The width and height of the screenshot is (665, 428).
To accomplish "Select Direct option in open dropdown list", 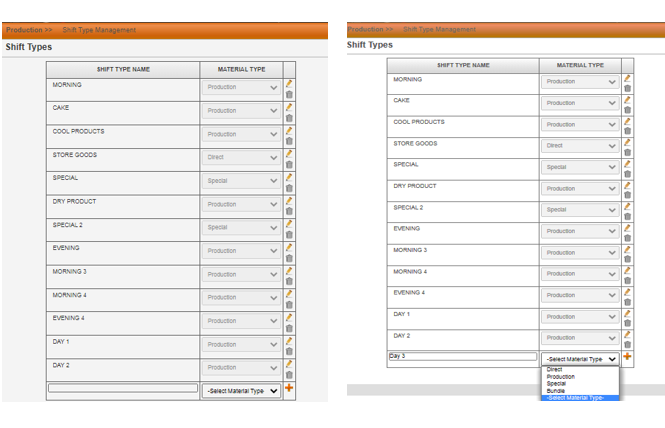I will click(x=555, y=370).
